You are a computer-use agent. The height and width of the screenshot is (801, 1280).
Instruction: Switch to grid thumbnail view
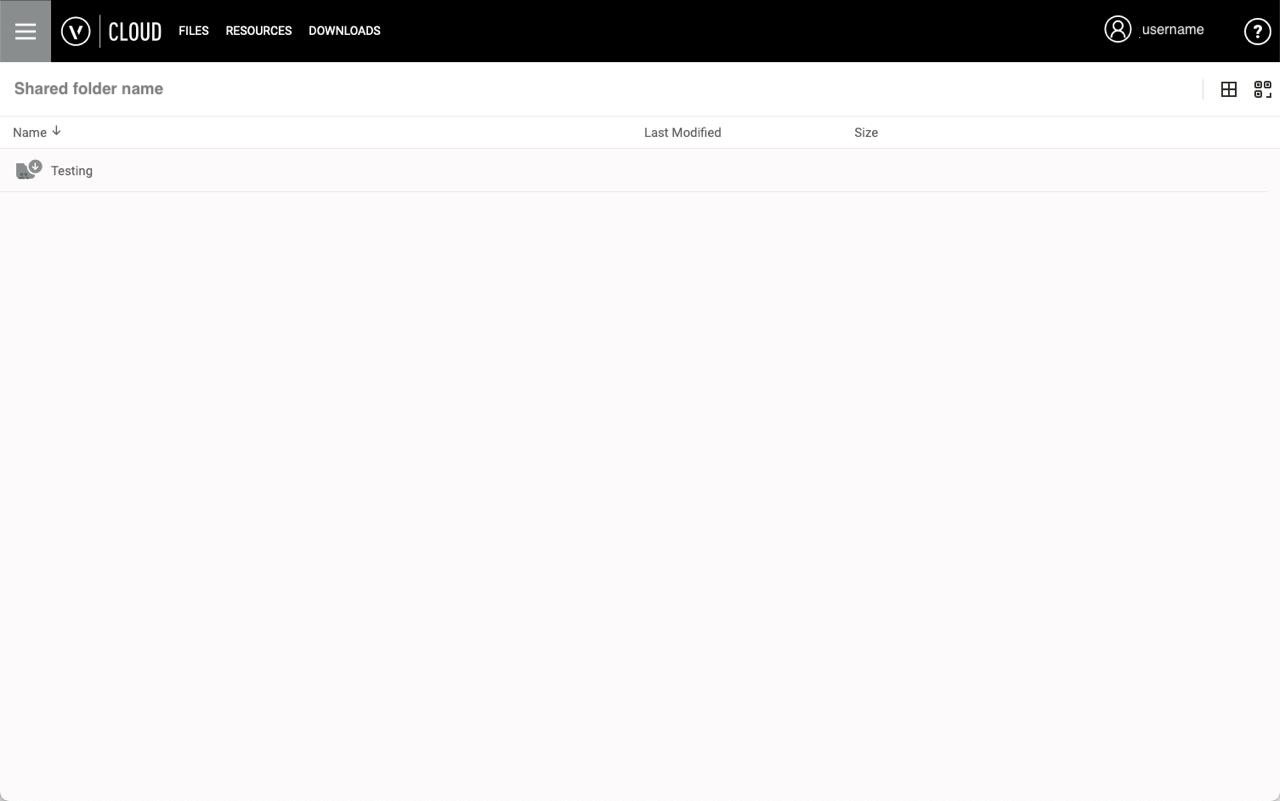(x=1229, y=89)
